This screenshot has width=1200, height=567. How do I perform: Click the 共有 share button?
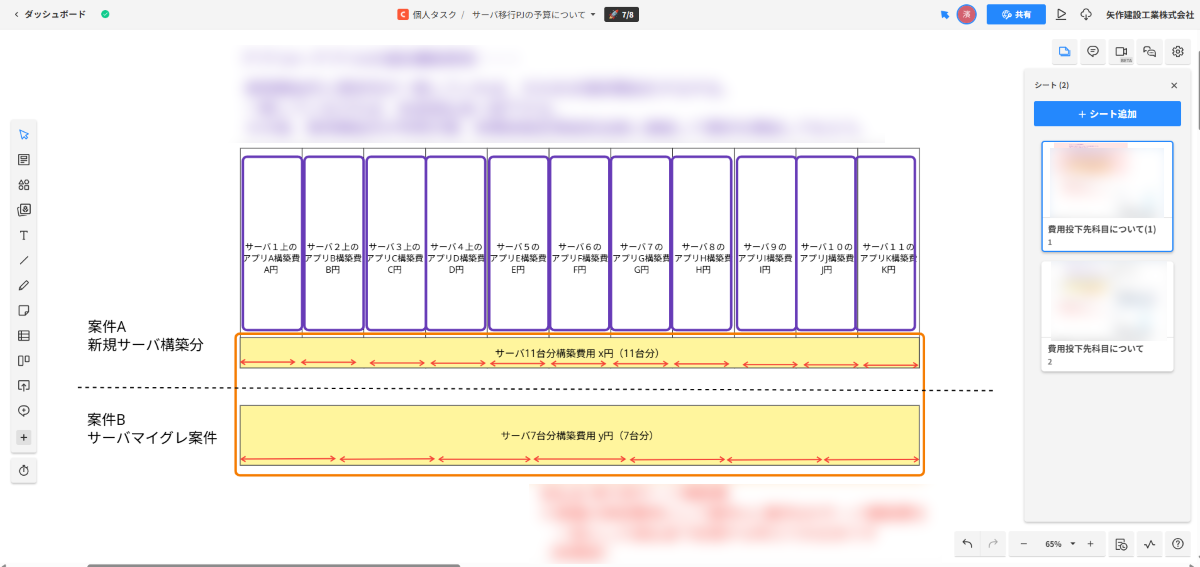pos(1016,14)
